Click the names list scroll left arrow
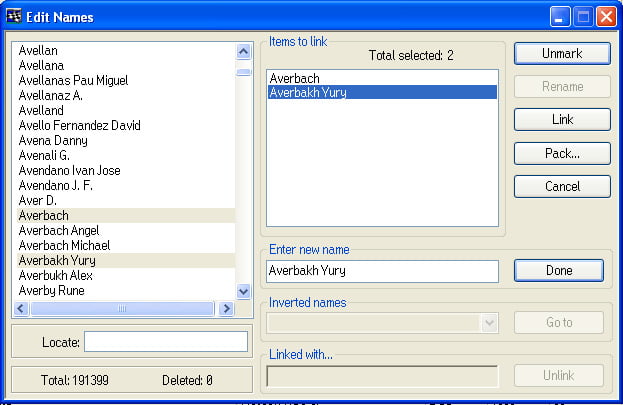 click(x=21, y=308)
